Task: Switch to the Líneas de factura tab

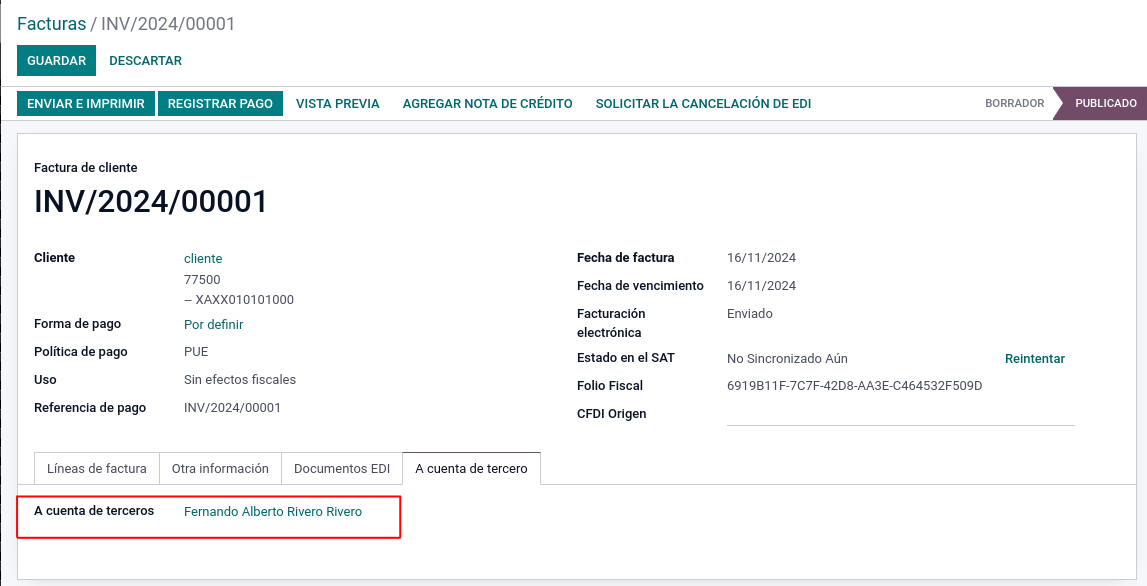Action: (x=97, y=469)
